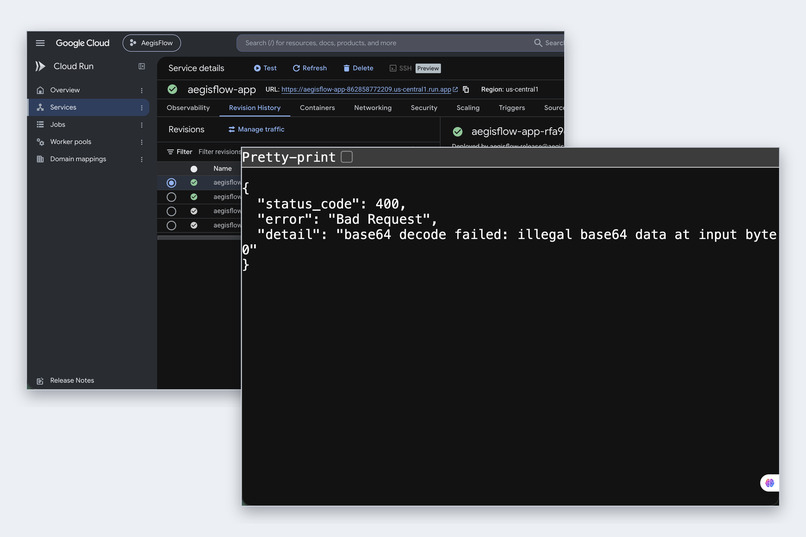Viewport: 806px width, 537px height.
Task: Click the green status icon of second revision
Action: point(194,197)
